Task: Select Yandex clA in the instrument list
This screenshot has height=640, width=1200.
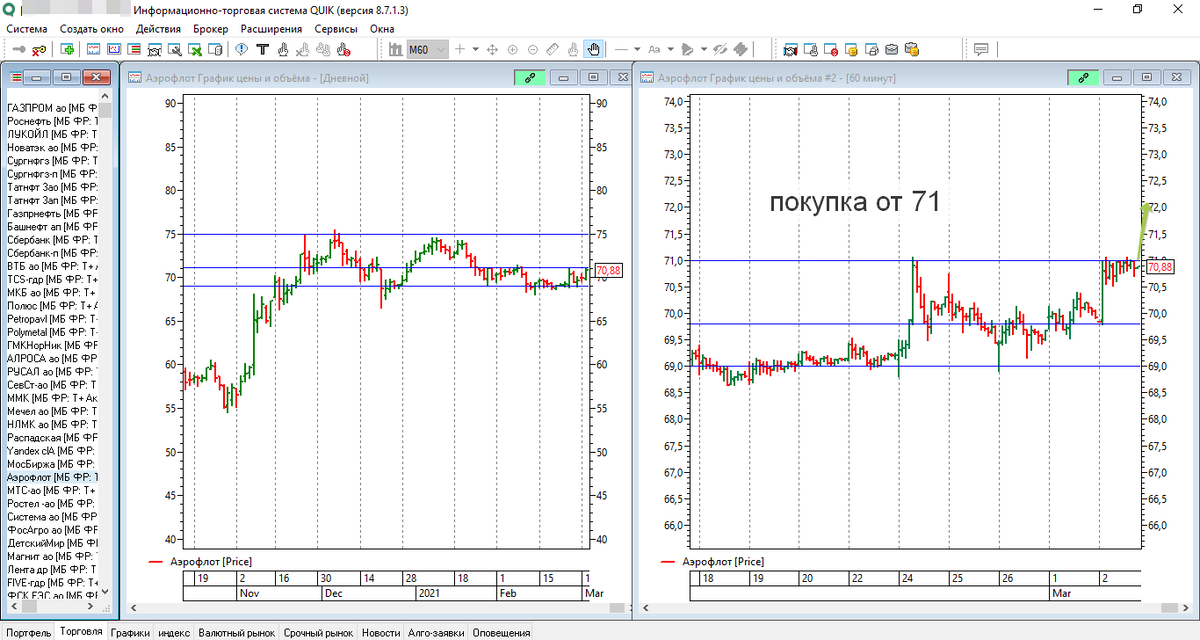Action: pos(52,451)
